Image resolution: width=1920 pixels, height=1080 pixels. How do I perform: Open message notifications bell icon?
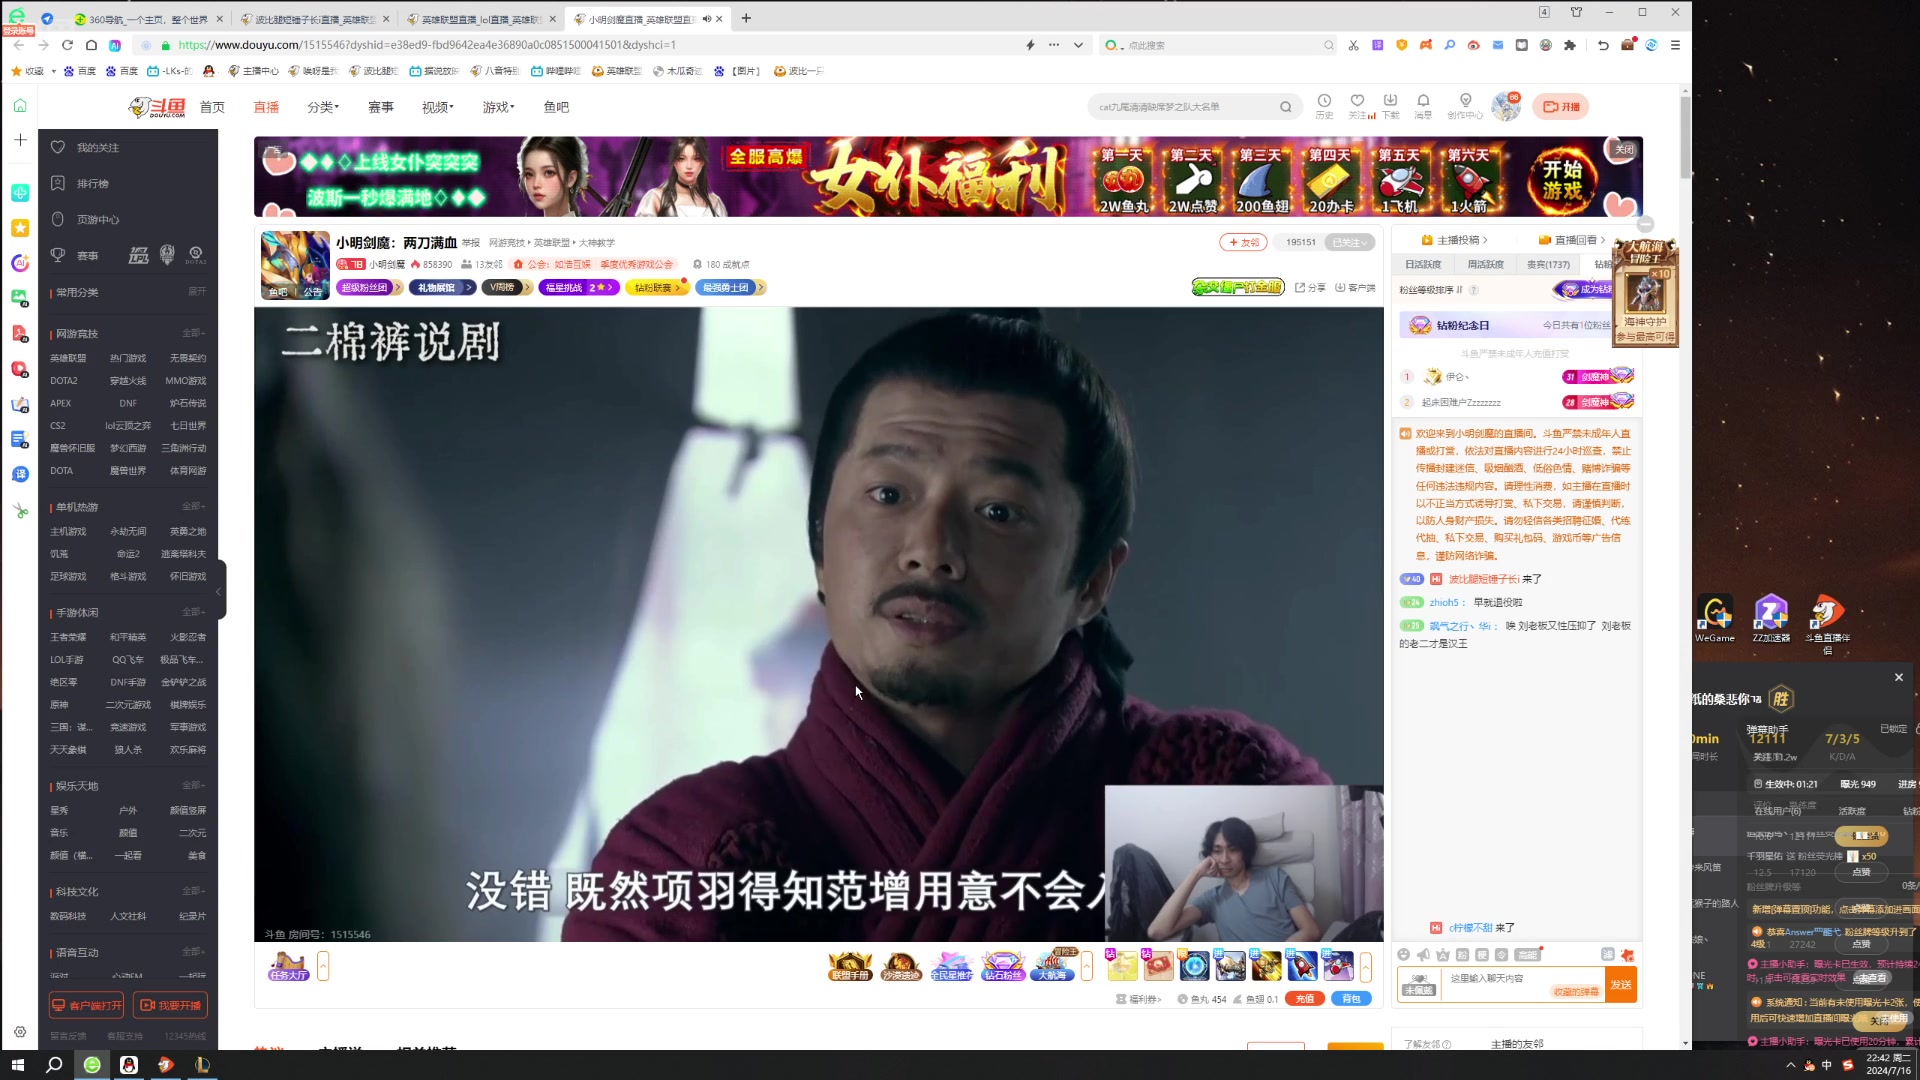pos(1423,101)
